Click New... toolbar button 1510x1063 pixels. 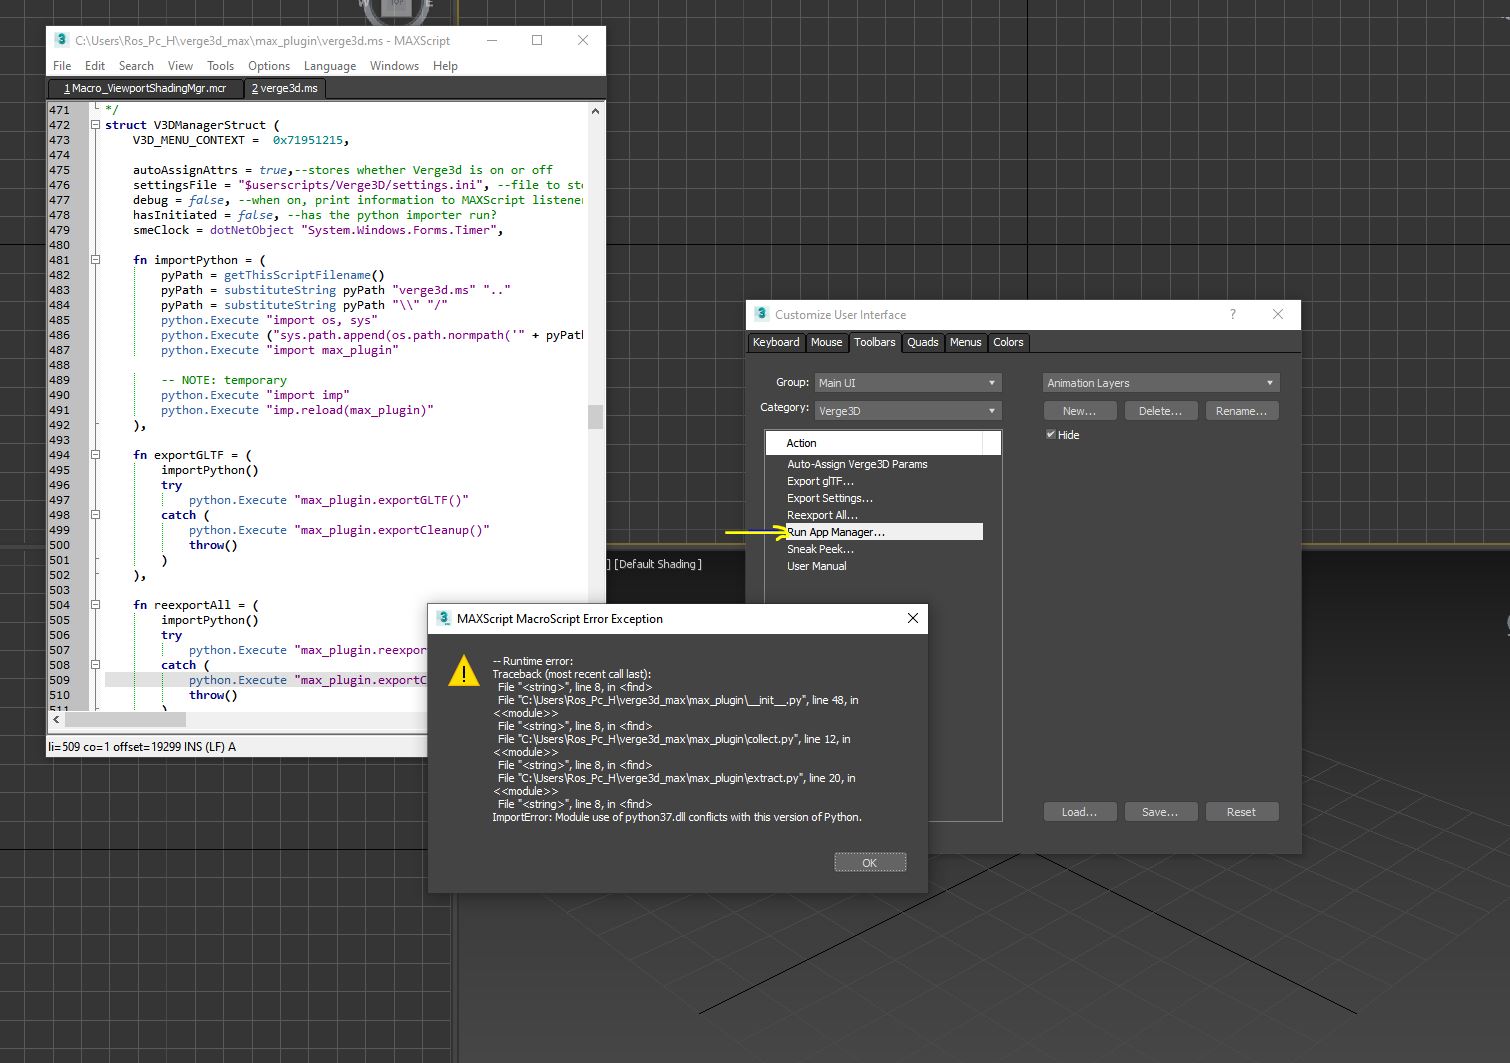click(x=1080, y=411)
